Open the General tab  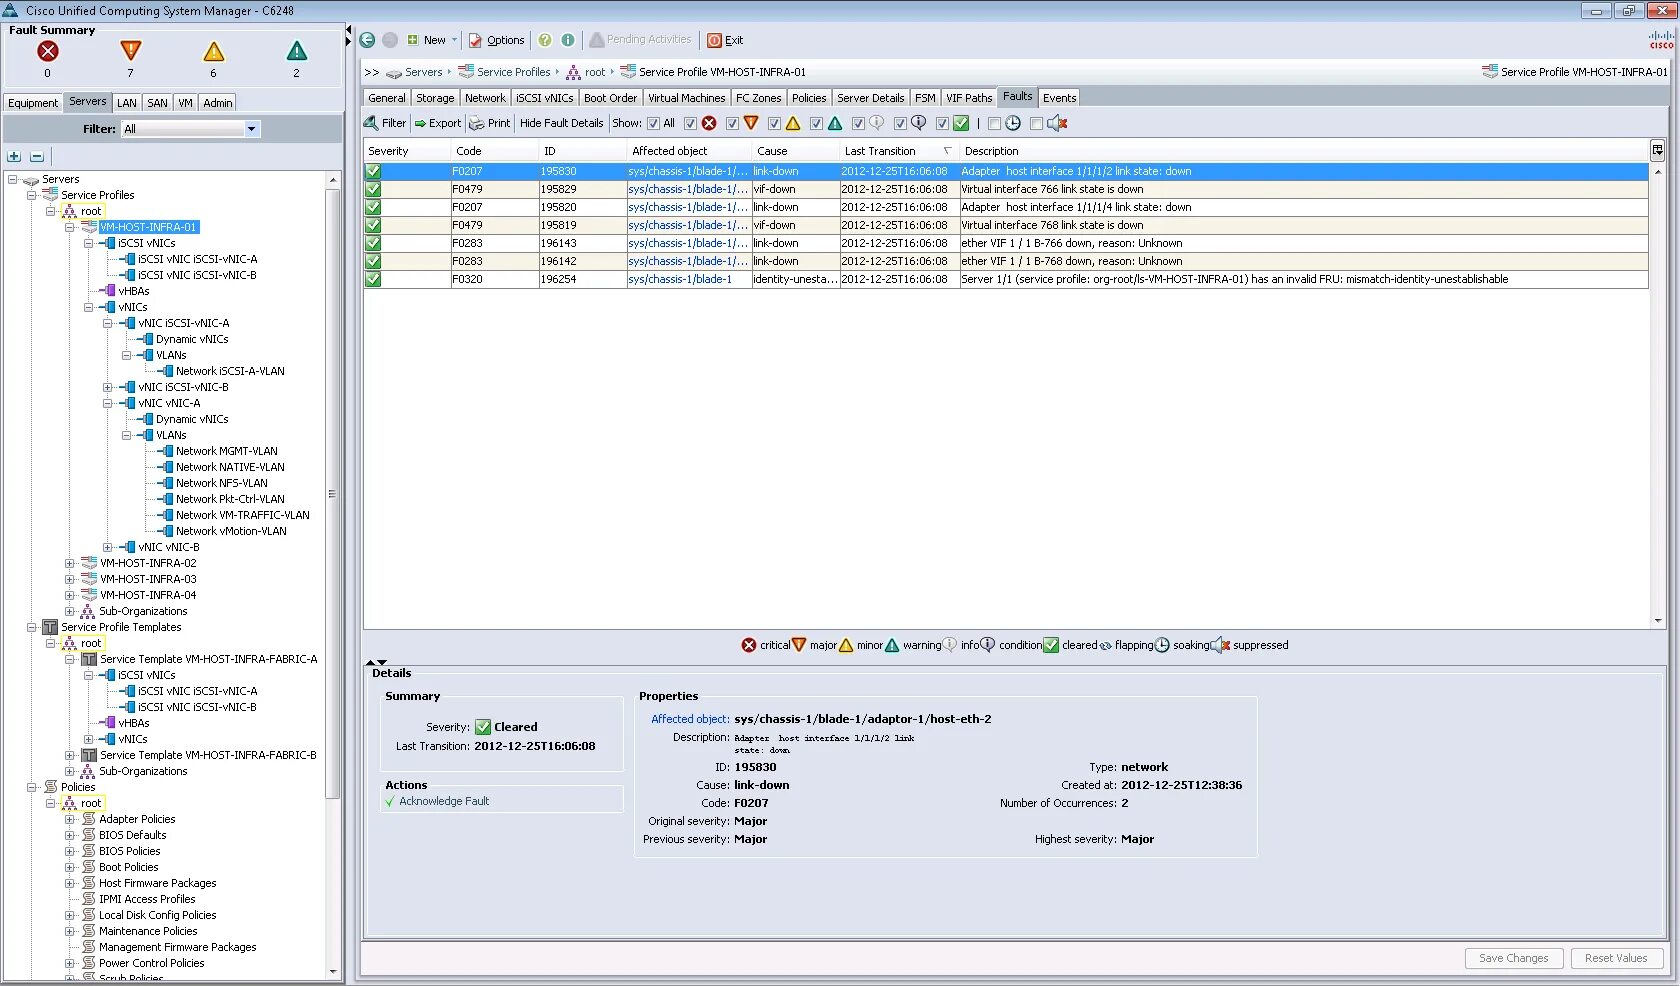(387, 97)
